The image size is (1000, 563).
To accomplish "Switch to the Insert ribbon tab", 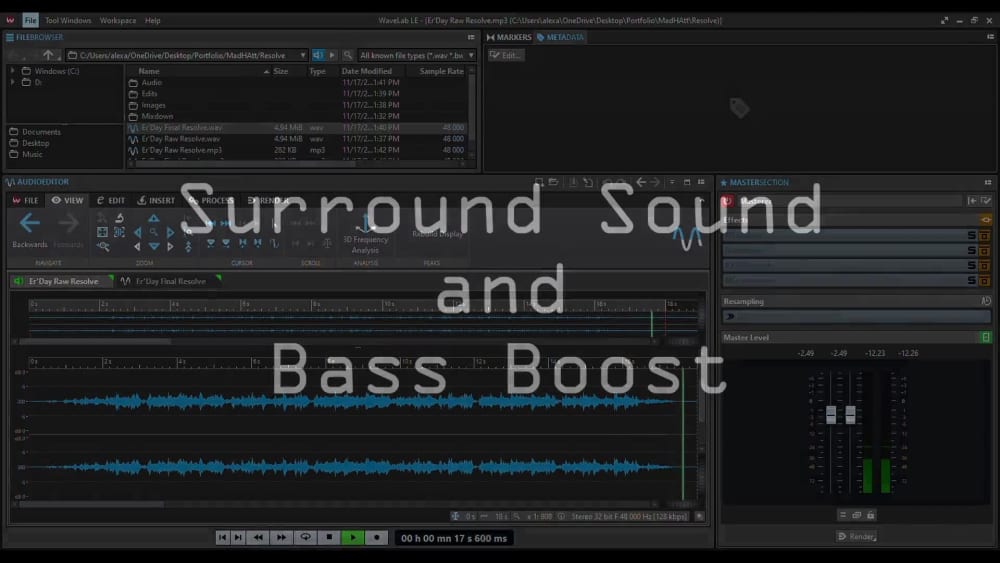I will tap(156, 200).
